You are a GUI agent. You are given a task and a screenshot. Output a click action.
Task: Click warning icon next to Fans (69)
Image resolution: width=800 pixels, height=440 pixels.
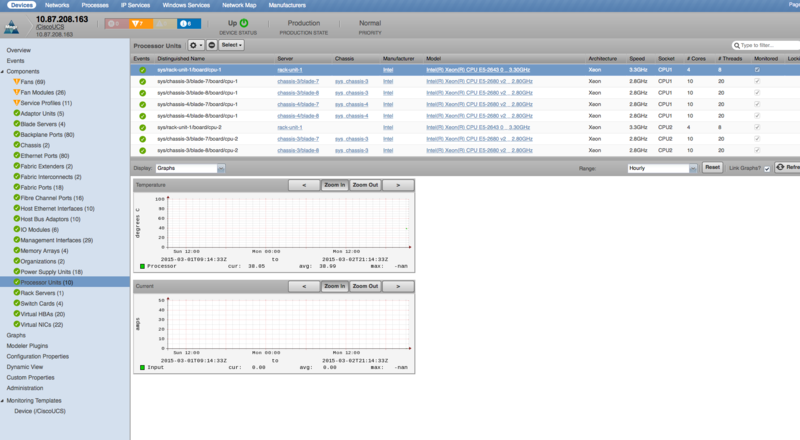tap(17, 82)
